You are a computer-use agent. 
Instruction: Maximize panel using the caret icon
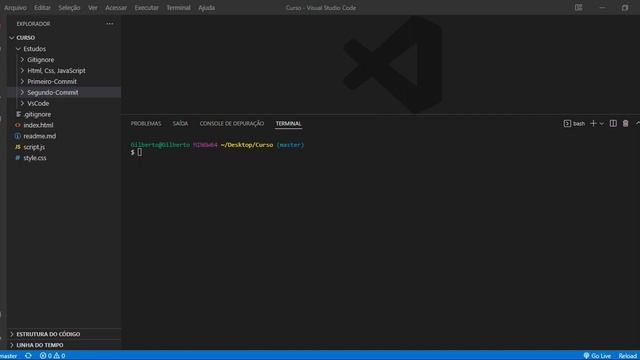point(637,123)
